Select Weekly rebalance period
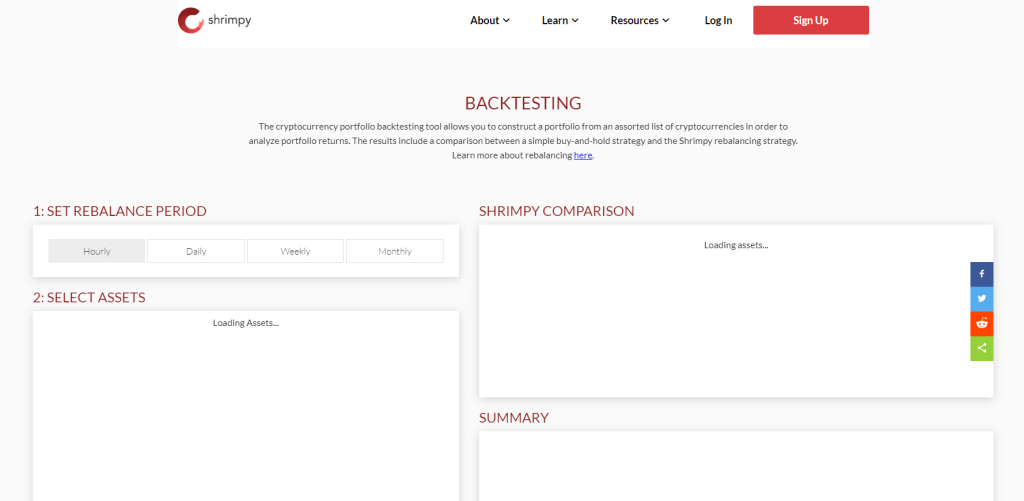The width and height of the screenshot is (1024, 501). point(295,251)
